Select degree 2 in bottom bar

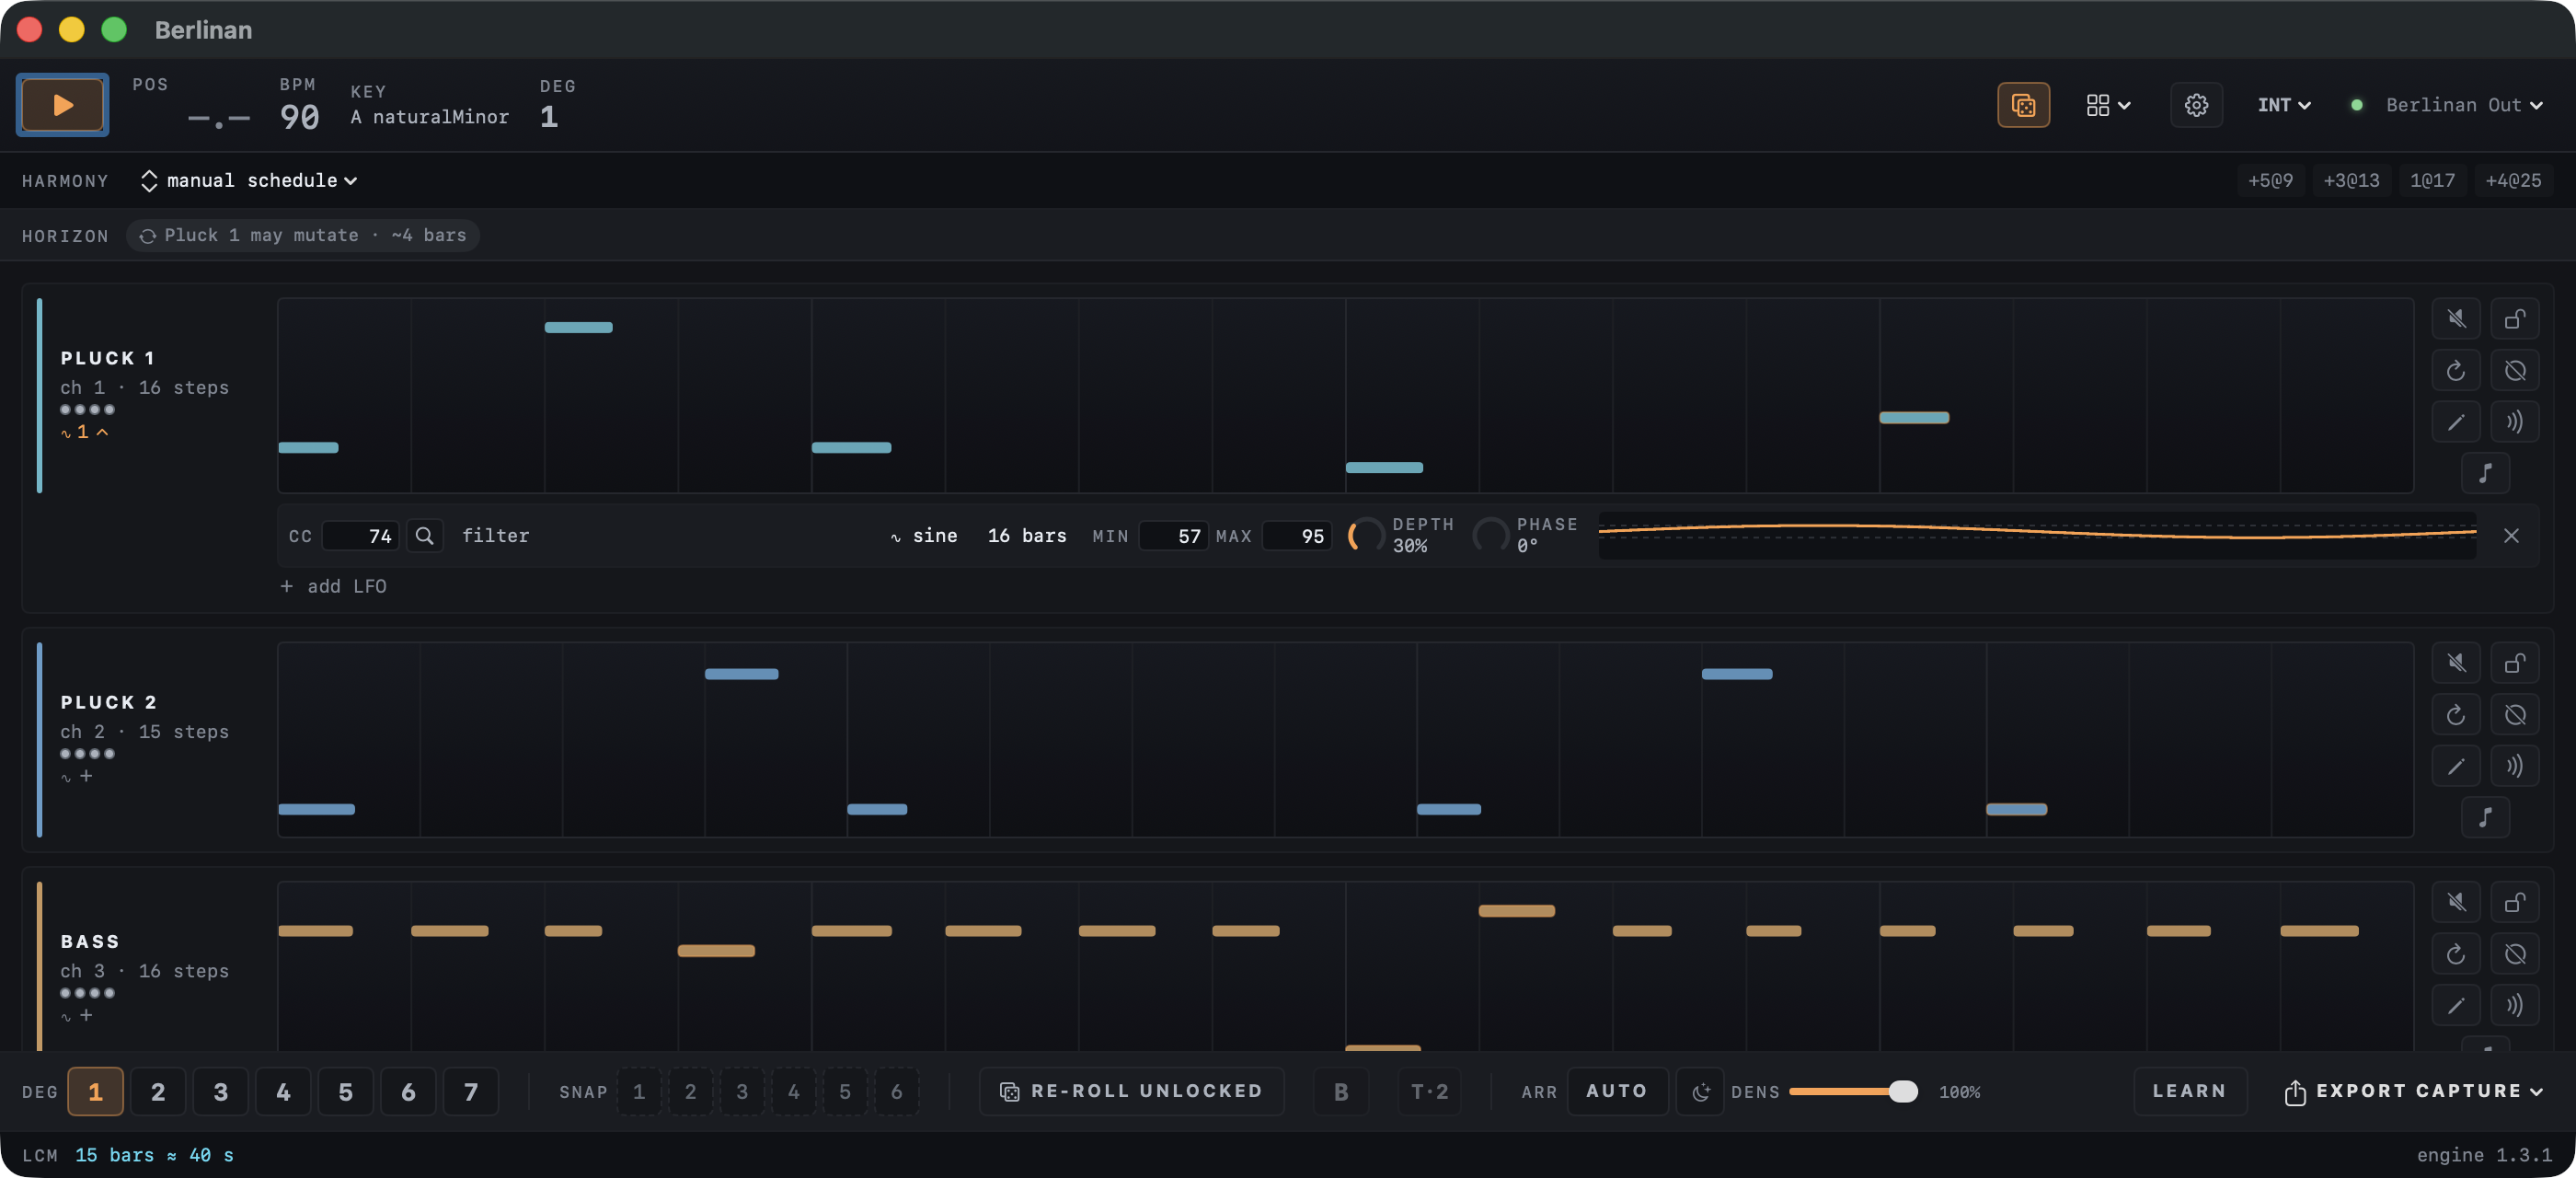click(158, 1092)
